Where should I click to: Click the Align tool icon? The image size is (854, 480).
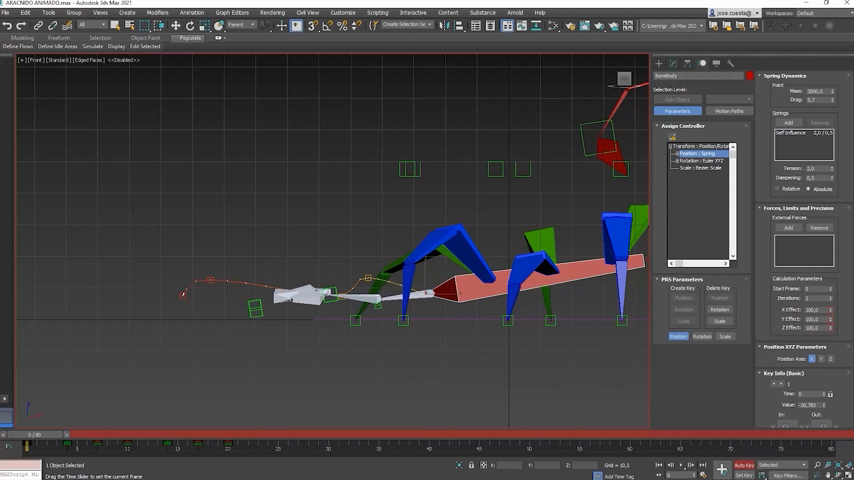[459, 26]
